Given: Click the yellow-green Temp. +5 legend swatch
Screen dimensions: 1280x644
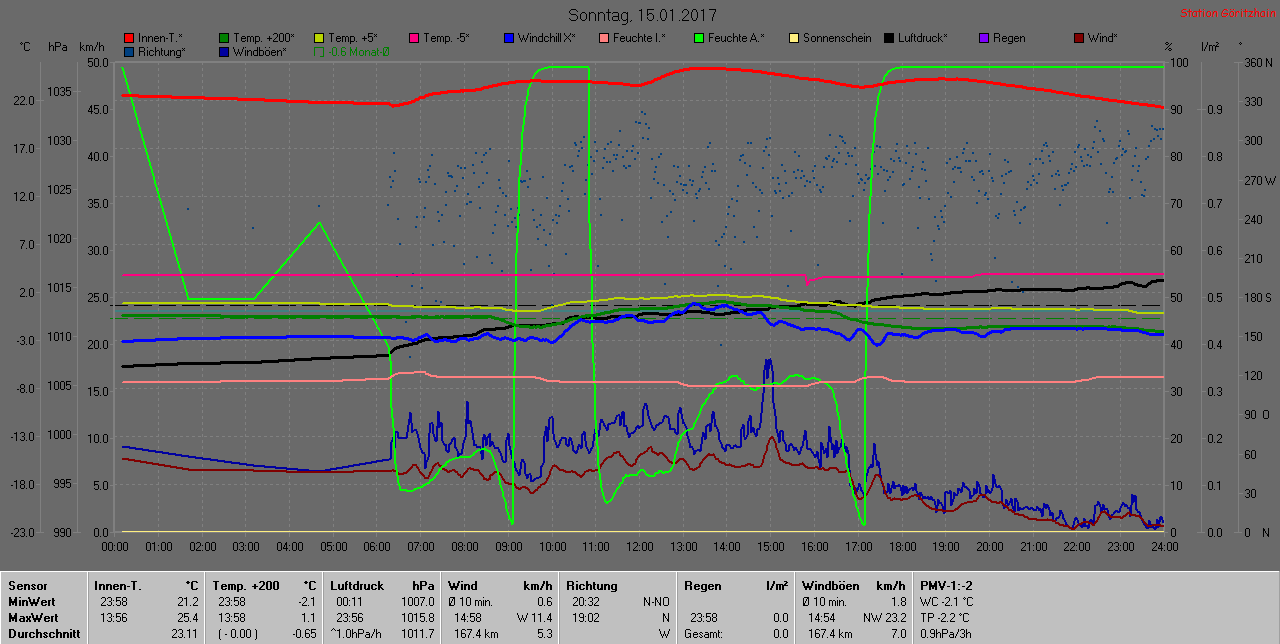Looking at the screenshot, I should (320, 38).
